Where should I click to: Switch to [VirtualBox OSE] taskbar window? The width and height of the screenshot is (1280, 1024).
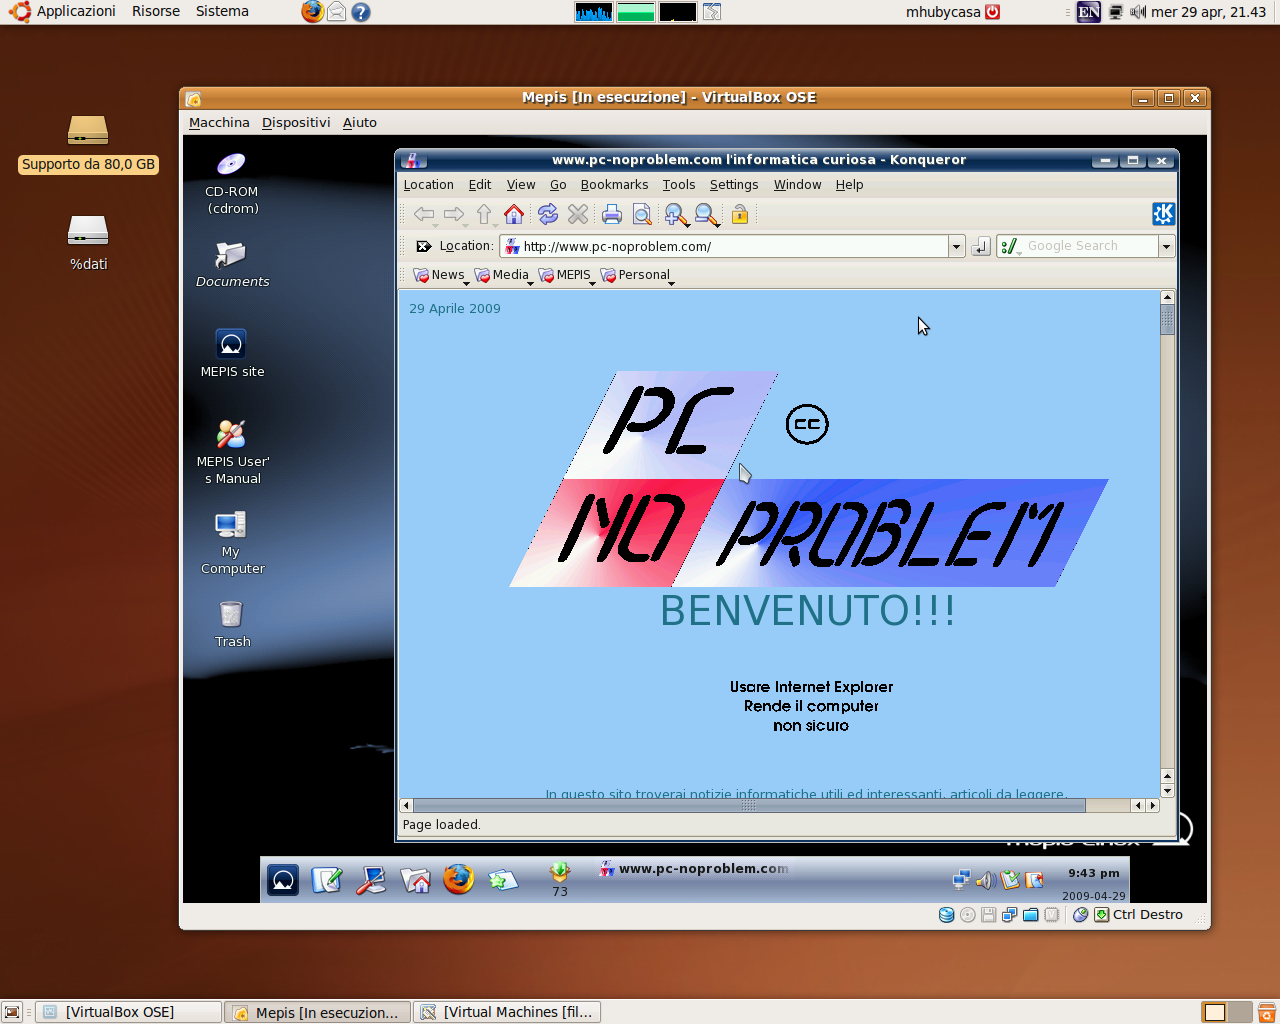coord(129,1012)
